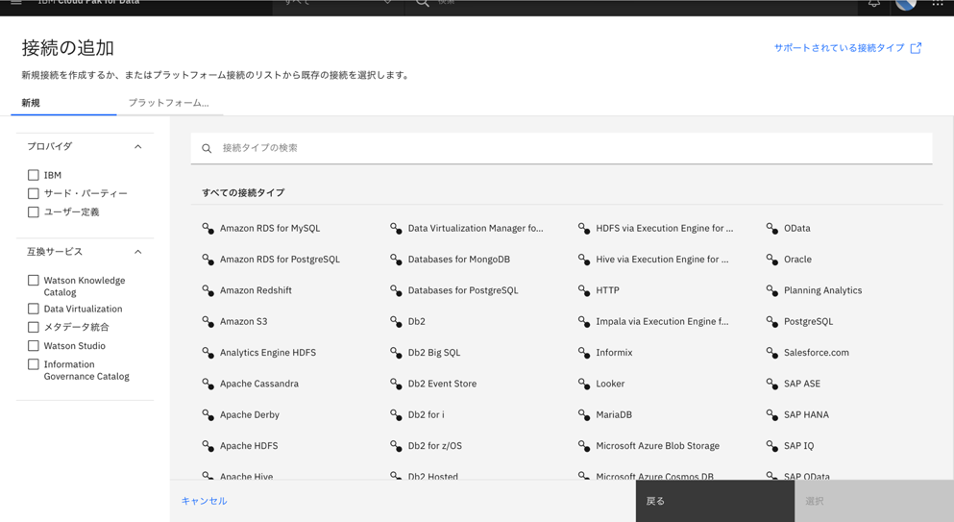Screen dimensions: 954x522
Task: Collapse the プロバイダ filter section chevron
Action: pos(138,147)
